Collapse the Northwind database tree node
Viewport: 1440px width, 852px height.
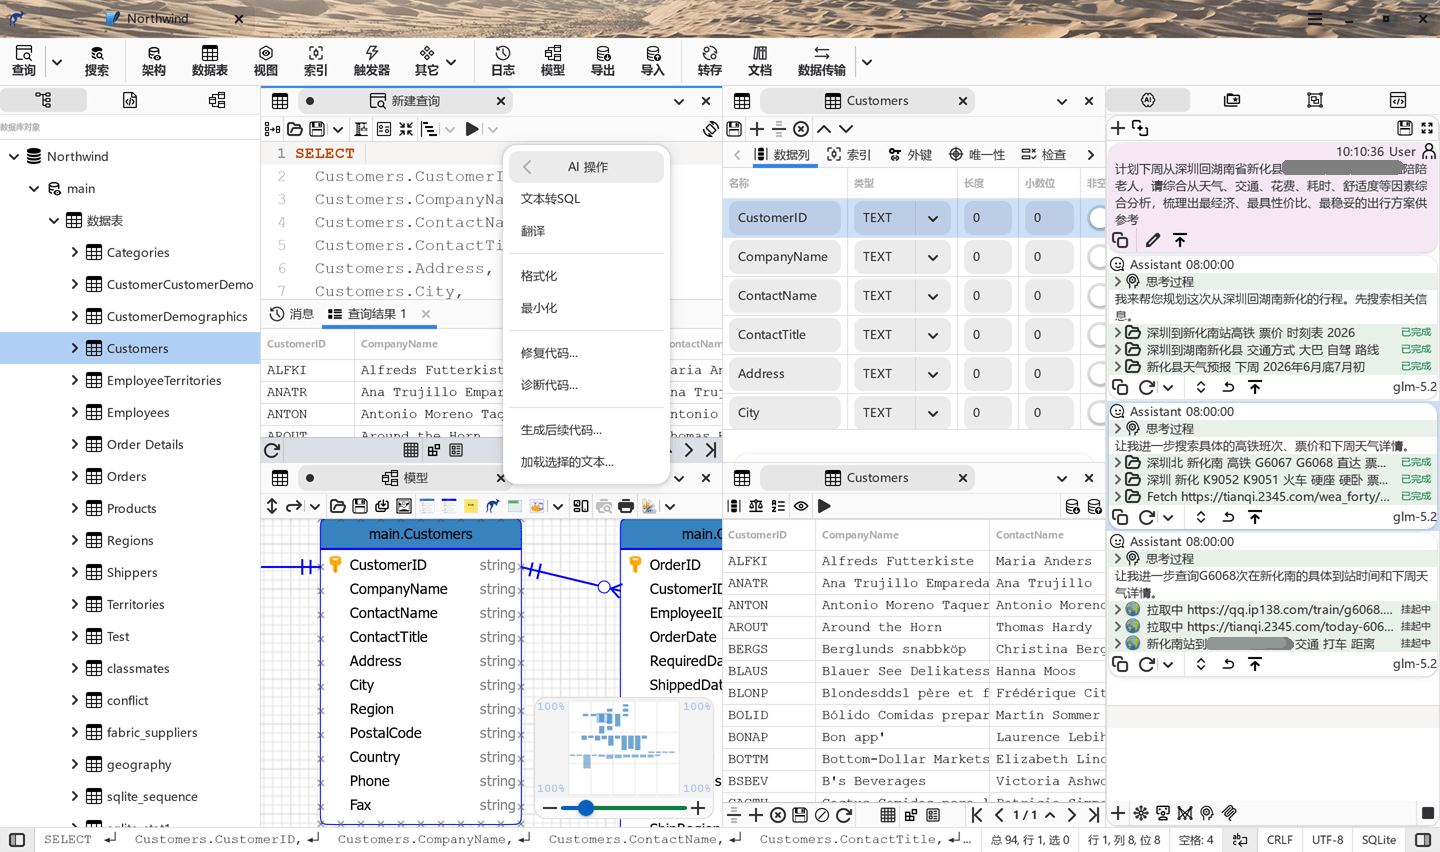click(14, 156)
